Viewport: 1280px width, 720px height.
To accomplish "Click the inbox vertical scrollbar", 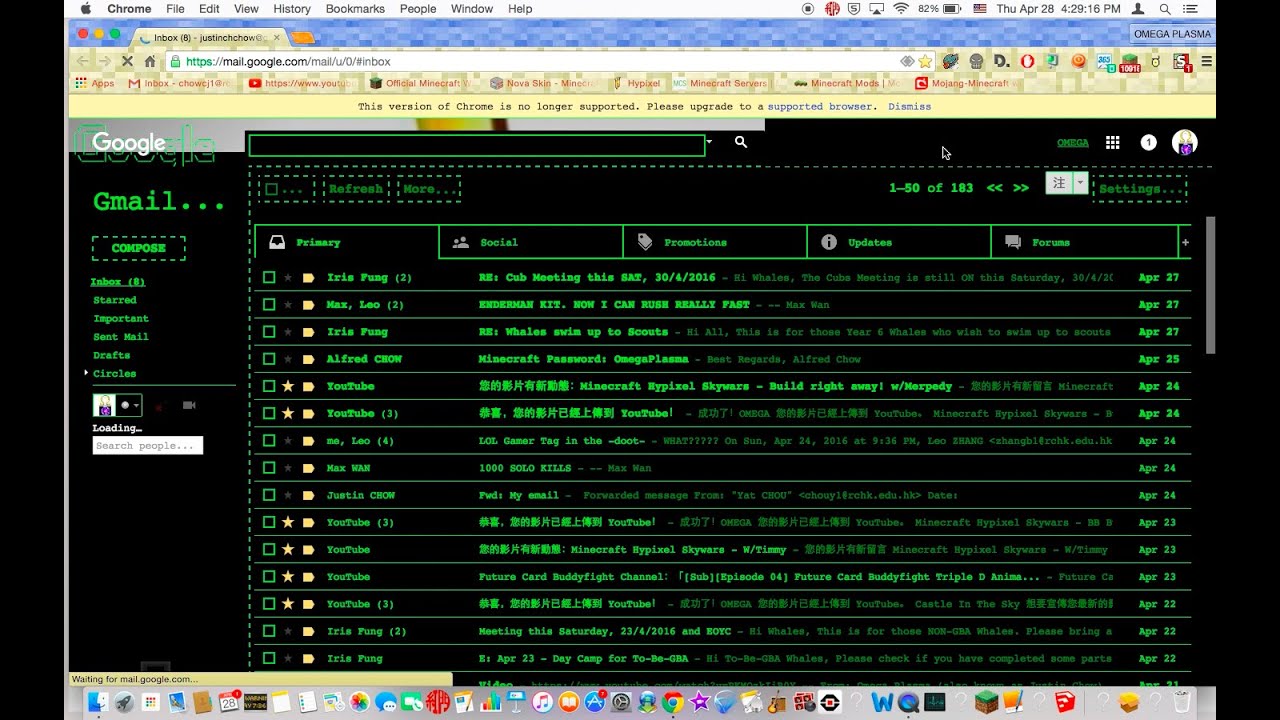I will 1210,285.
